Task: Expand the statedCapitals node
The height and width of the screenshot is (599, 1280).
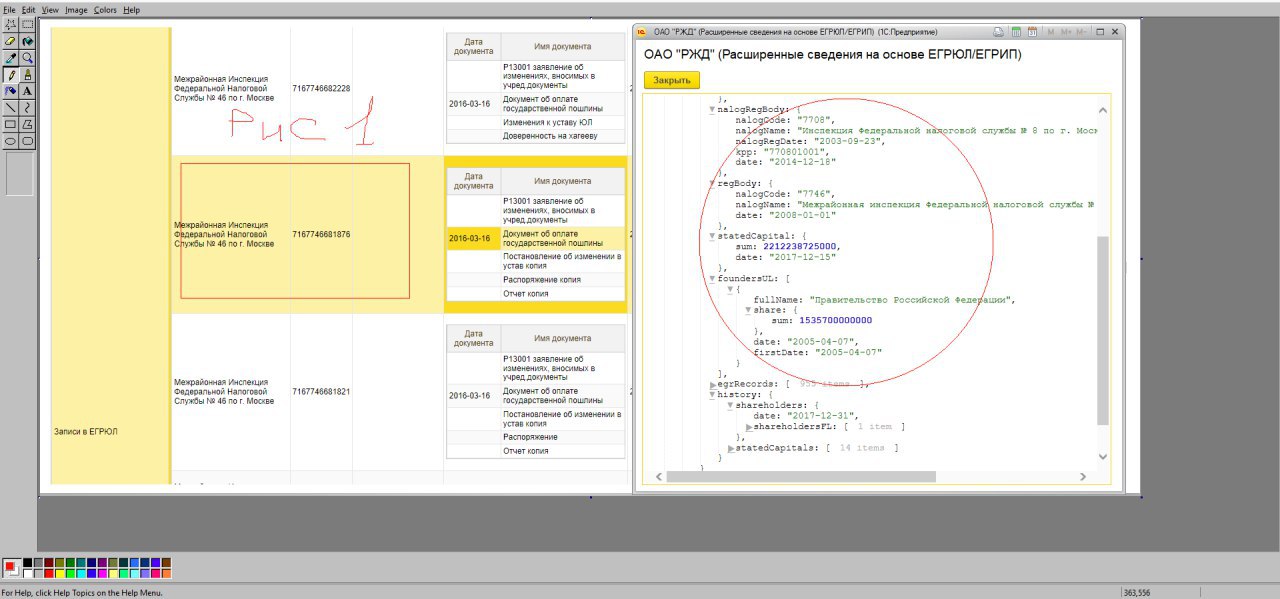Action: click(731, 448)
